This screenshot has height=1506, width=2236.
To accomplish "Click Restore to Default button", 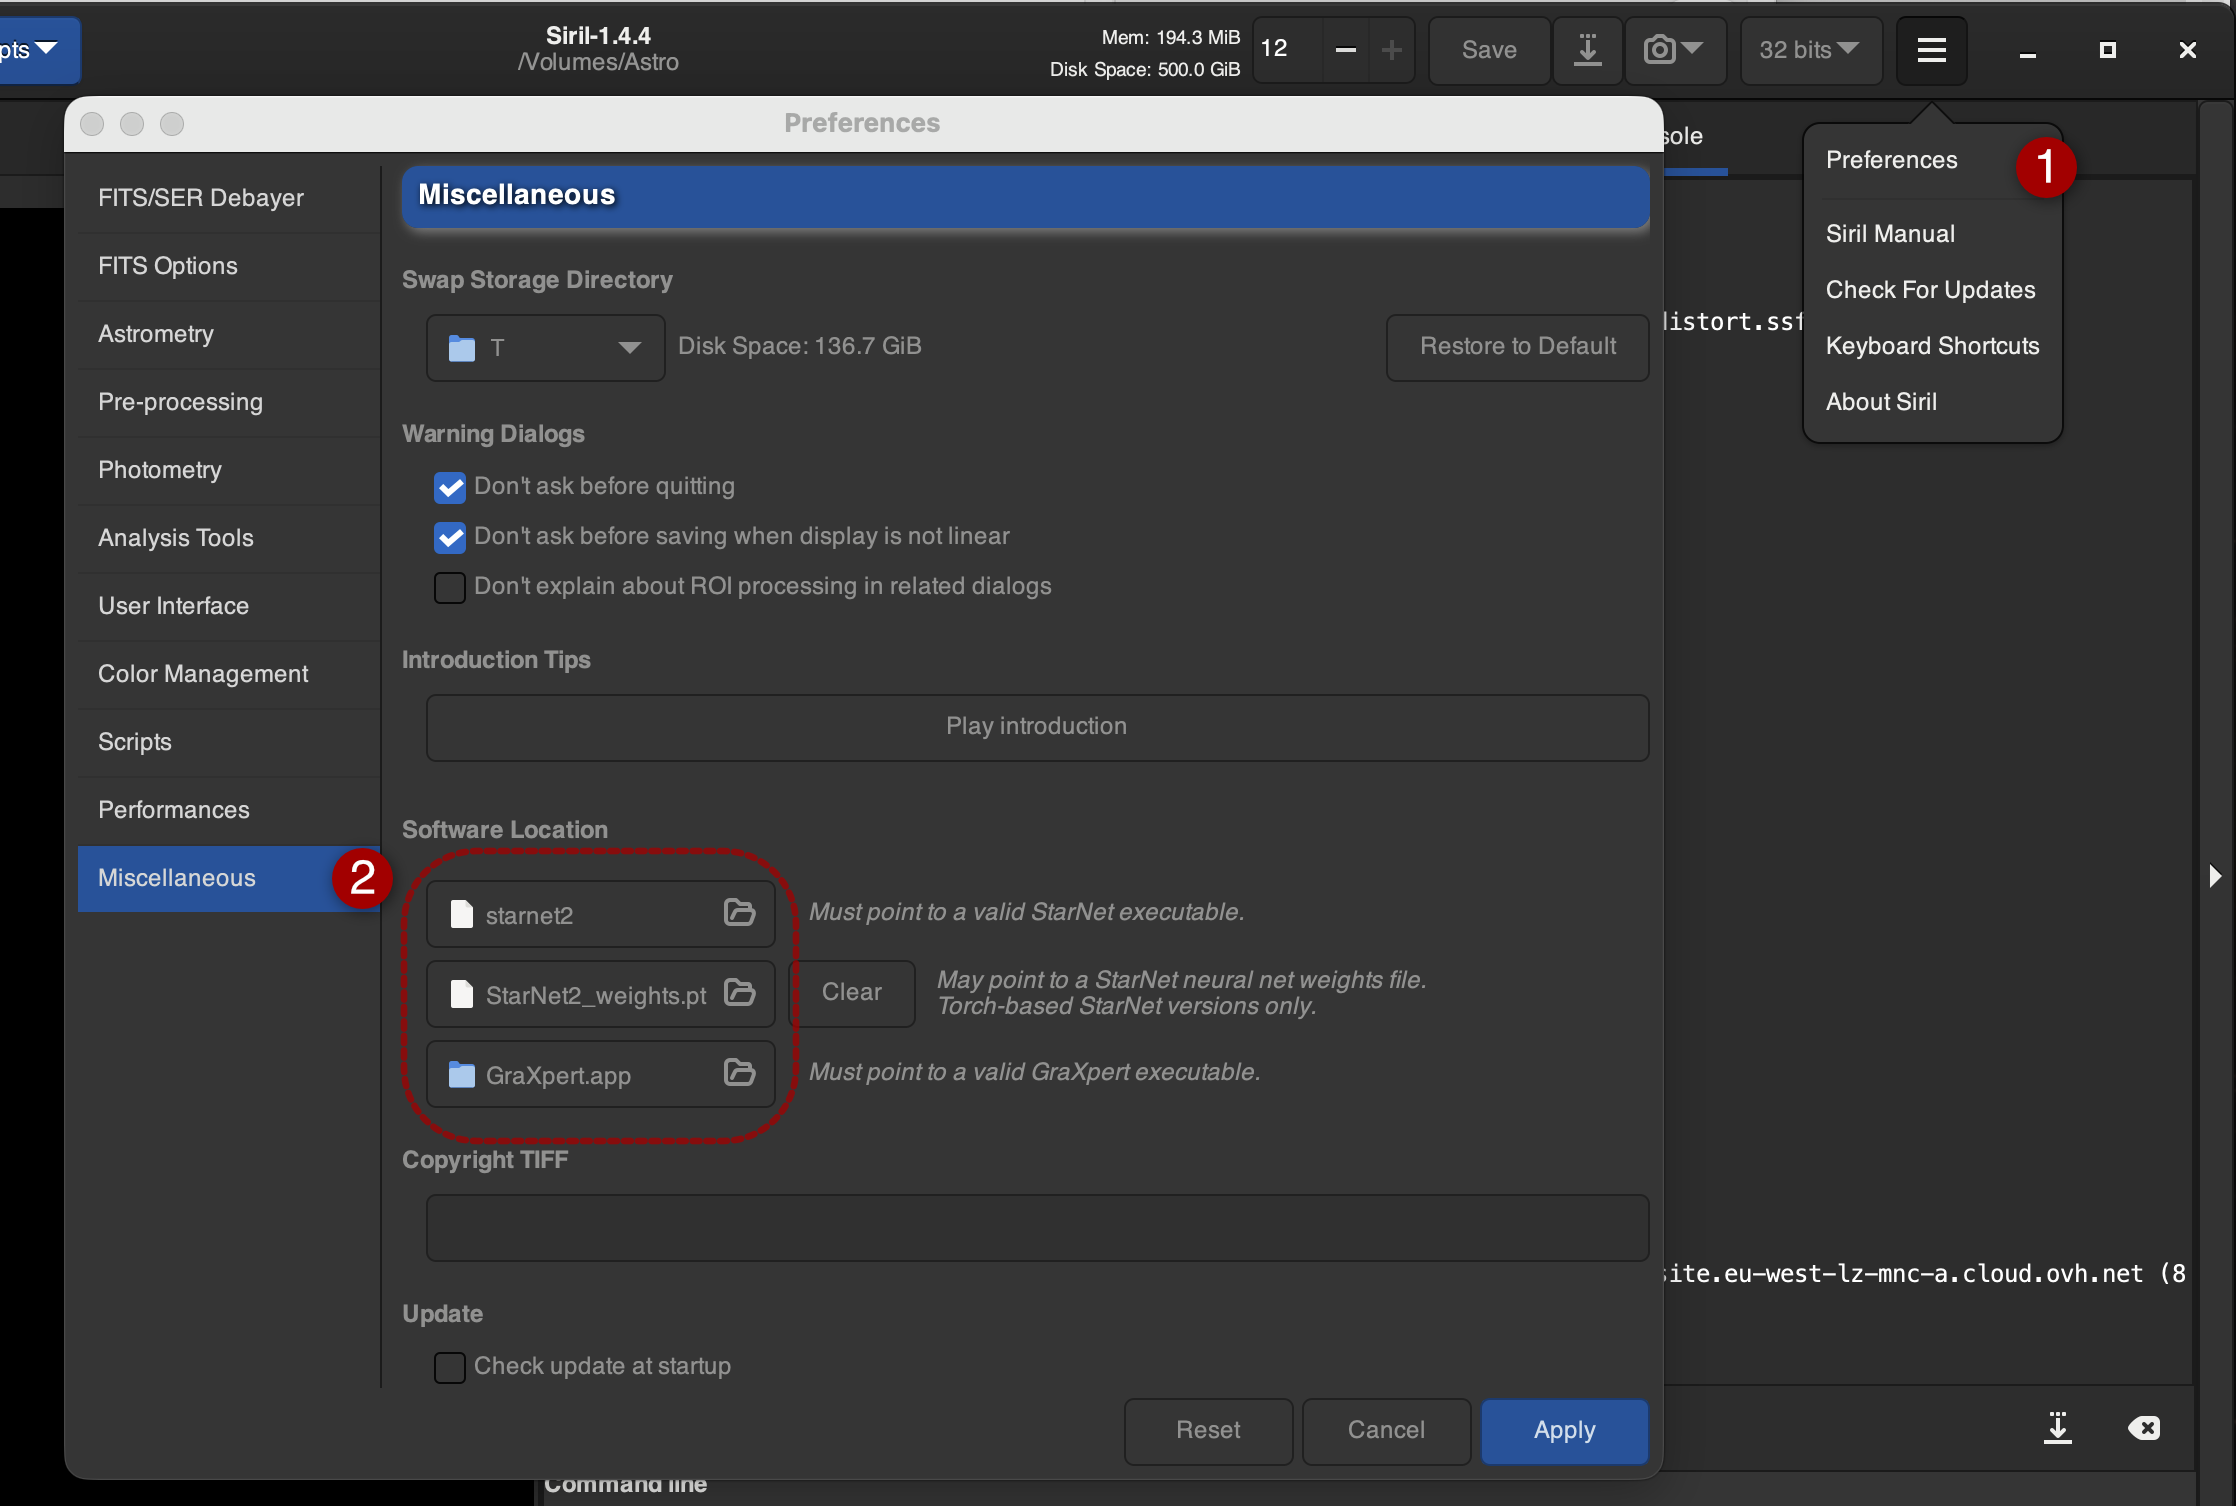I will (1517, 347).
